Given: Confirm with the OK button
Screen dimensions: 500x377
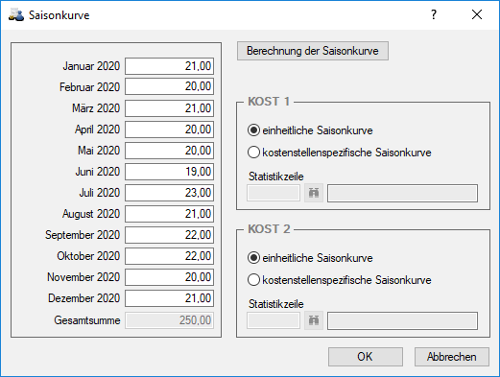Looking at the screenshot, I should pyautogui.click(x=365, y=357).
